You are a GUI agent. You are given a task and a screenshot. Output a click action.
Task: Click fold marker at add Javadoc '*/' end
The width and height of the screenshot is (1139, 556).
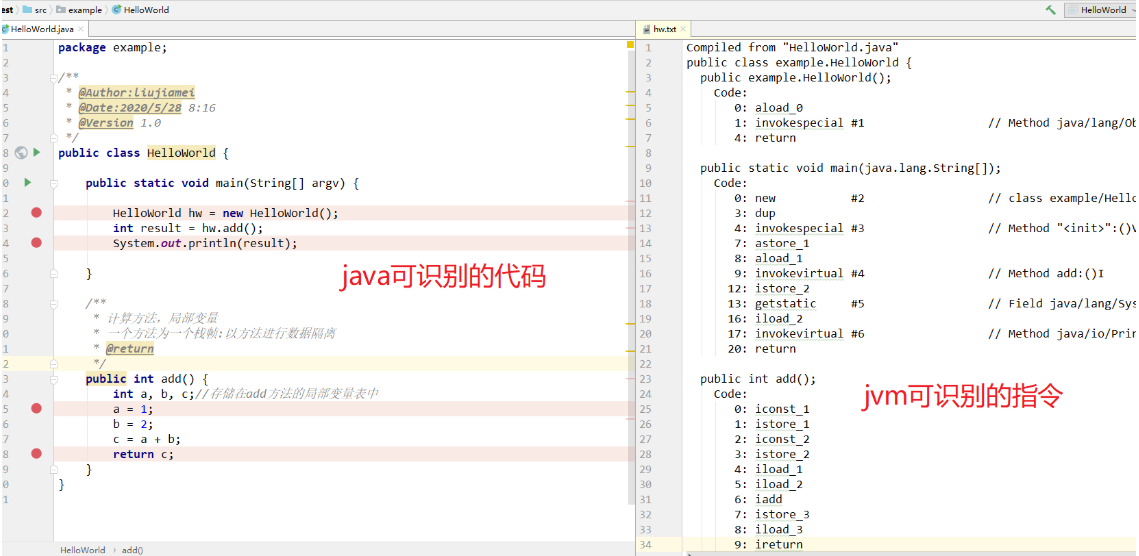coord(54,363)
